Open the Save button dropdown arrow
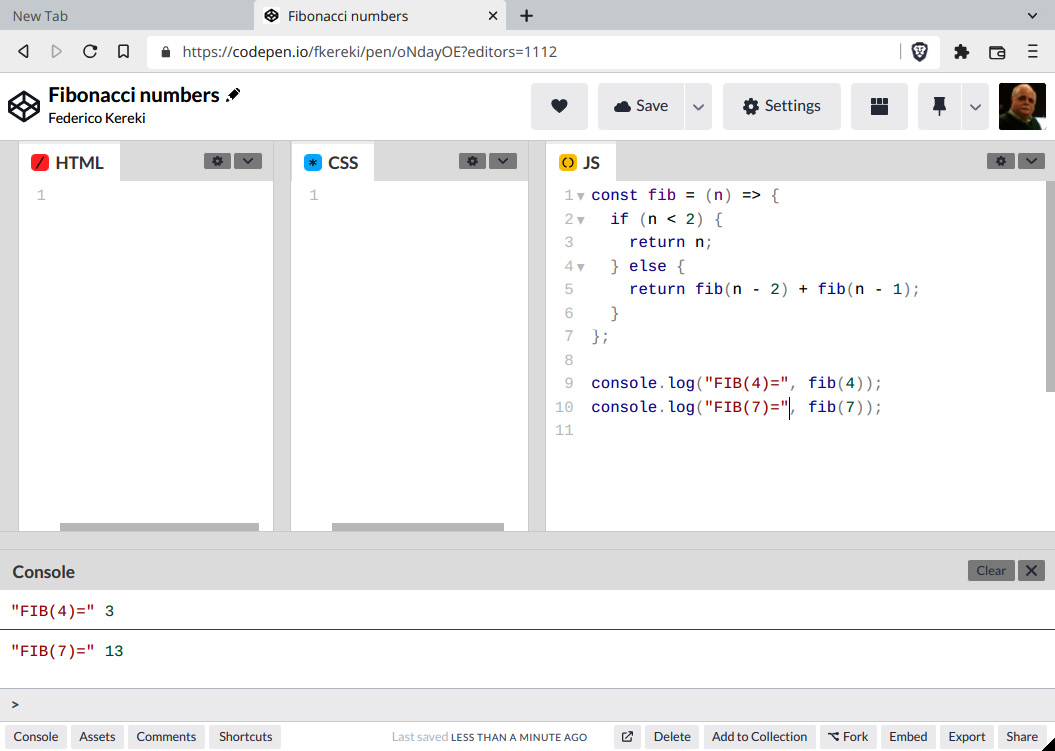Viewport: 1055px width, 751px height. 697,105
